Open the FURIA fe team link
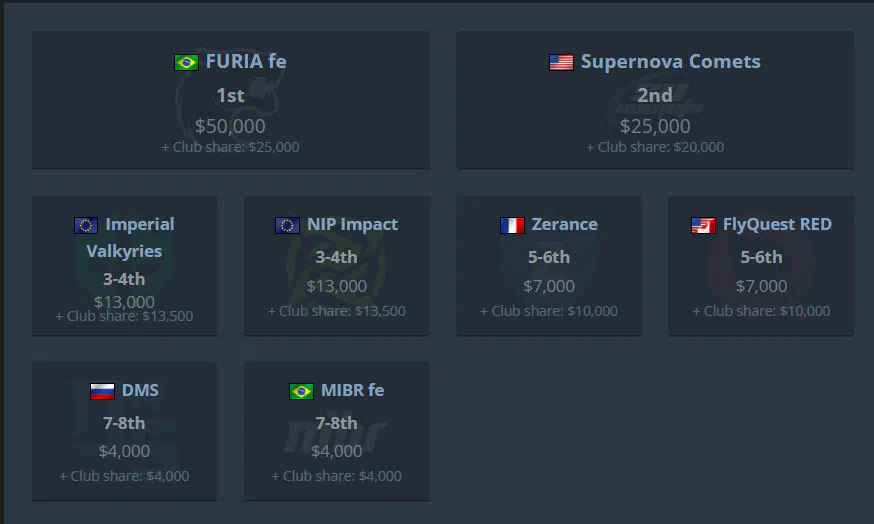 [246, 61]
